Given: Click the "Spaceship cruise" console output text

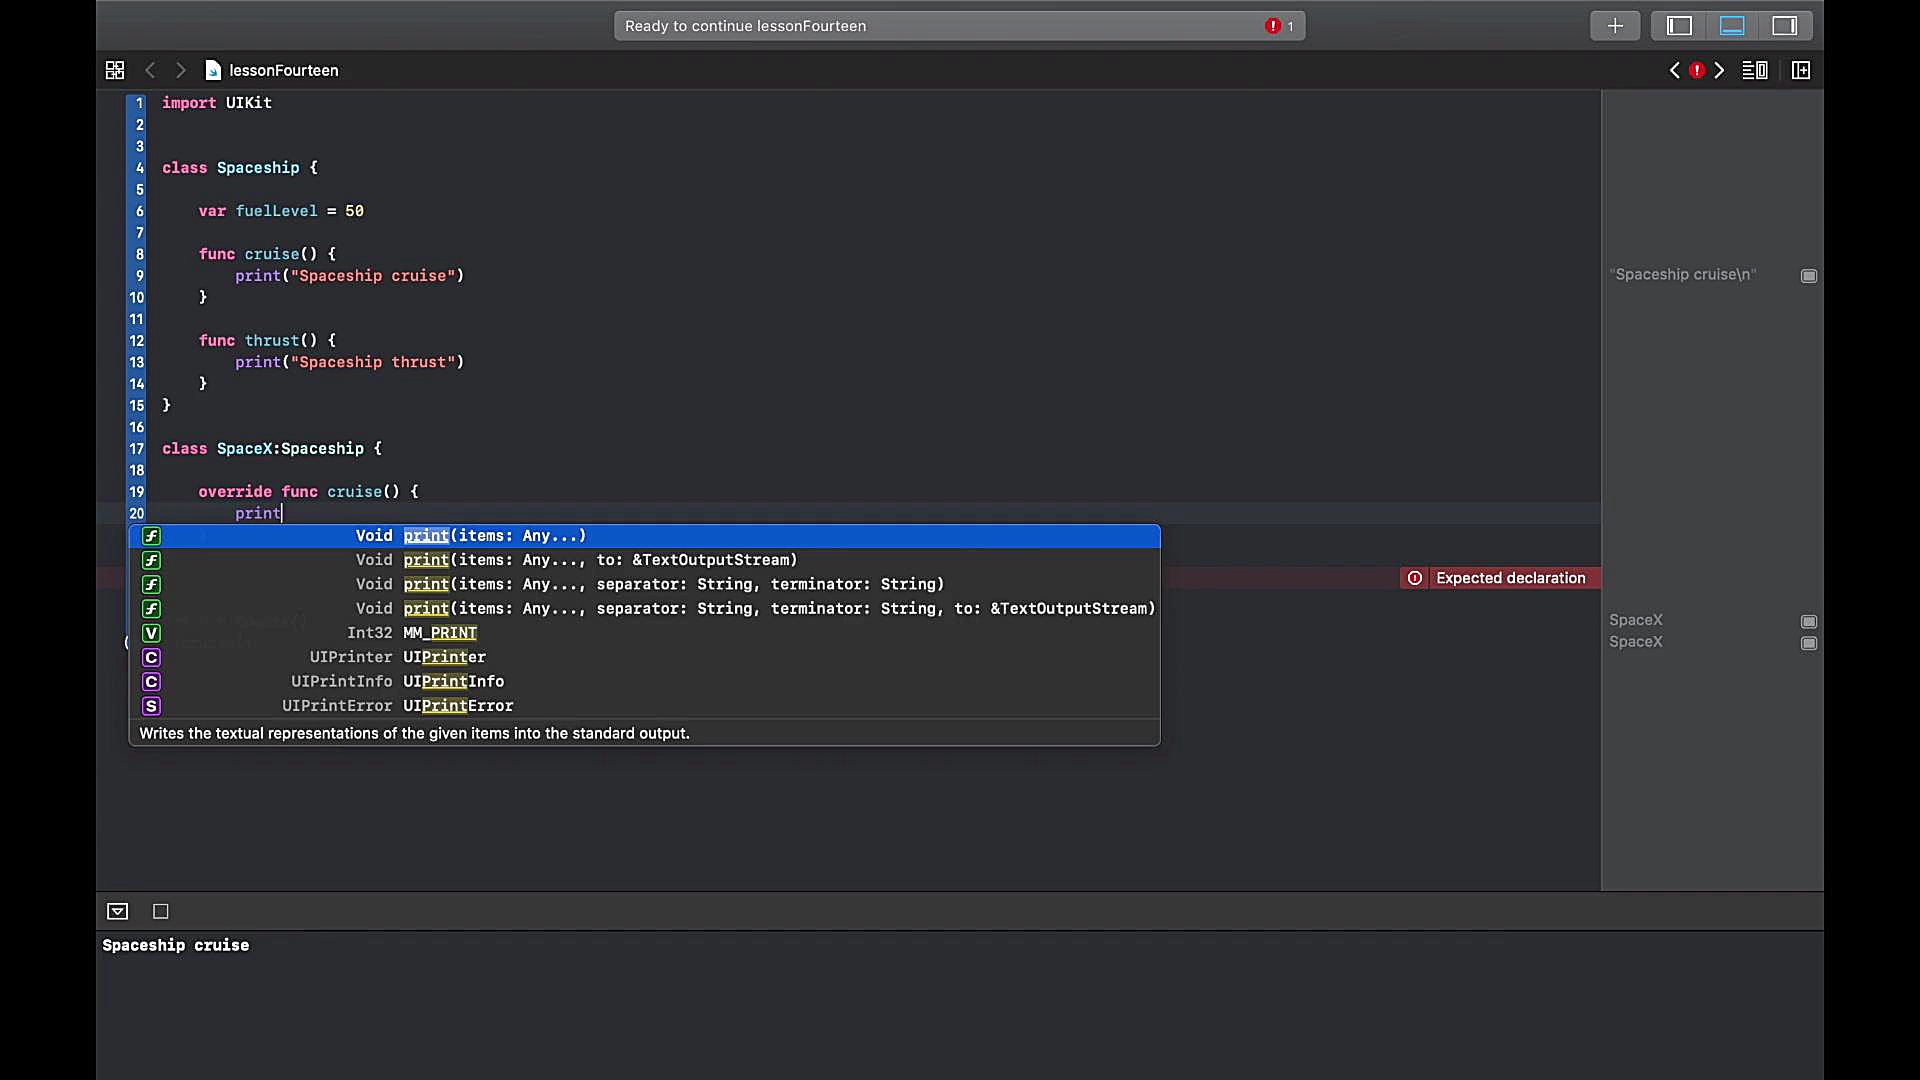Looking at the screenshot, I should tap(176, 945).
